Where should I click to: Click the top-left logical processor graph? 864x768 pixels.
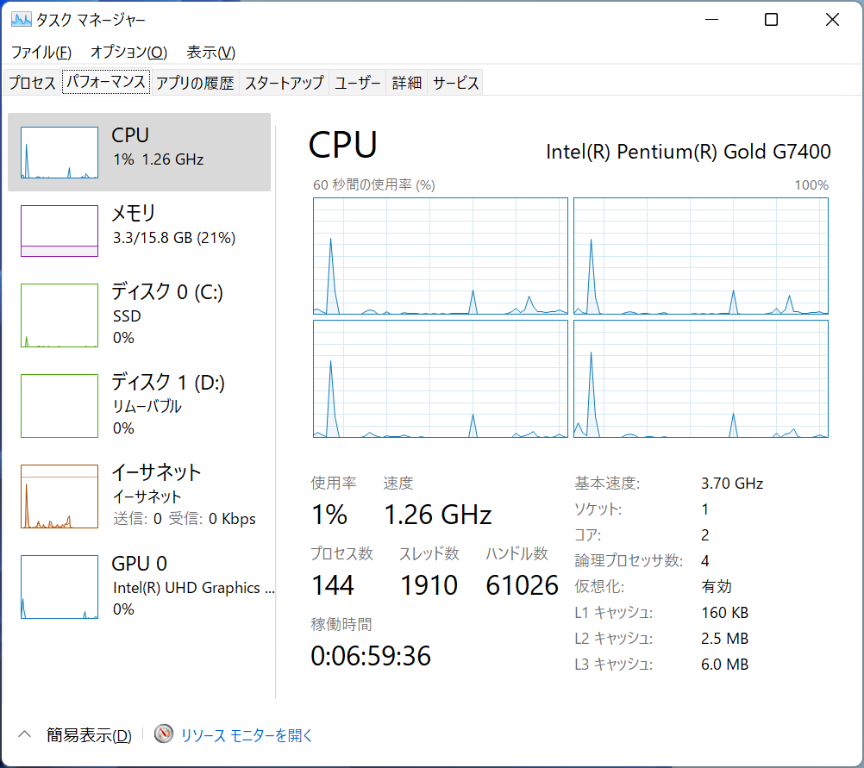(440, 256)
